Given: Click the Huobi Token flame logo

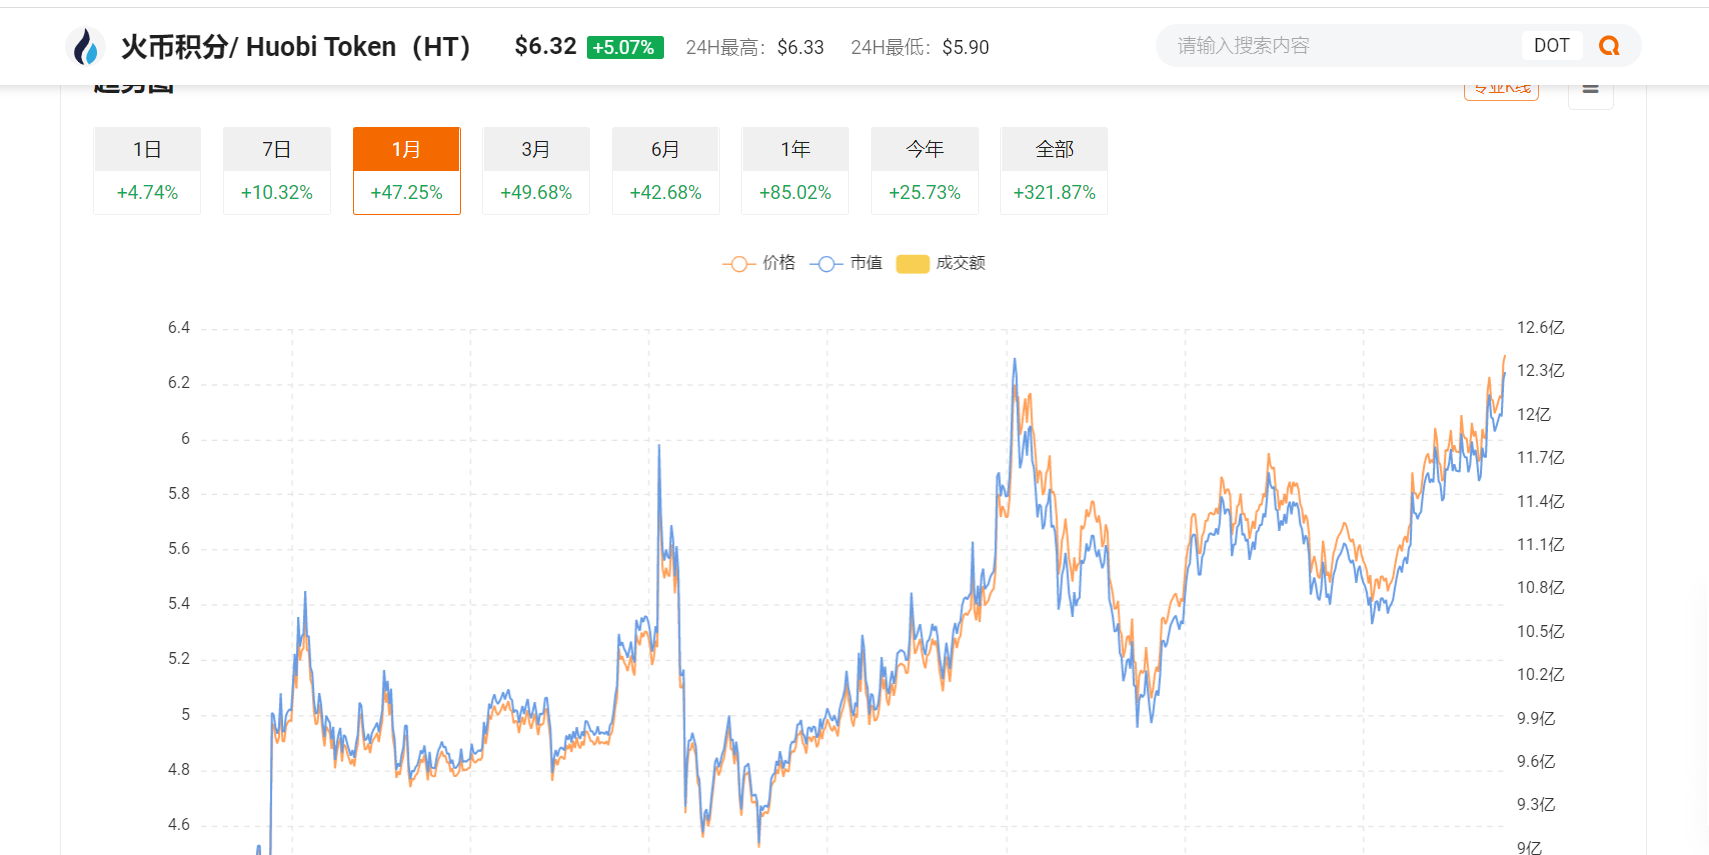Looking at the screenshot, I should pyautogui.click(x=86, y=47).
